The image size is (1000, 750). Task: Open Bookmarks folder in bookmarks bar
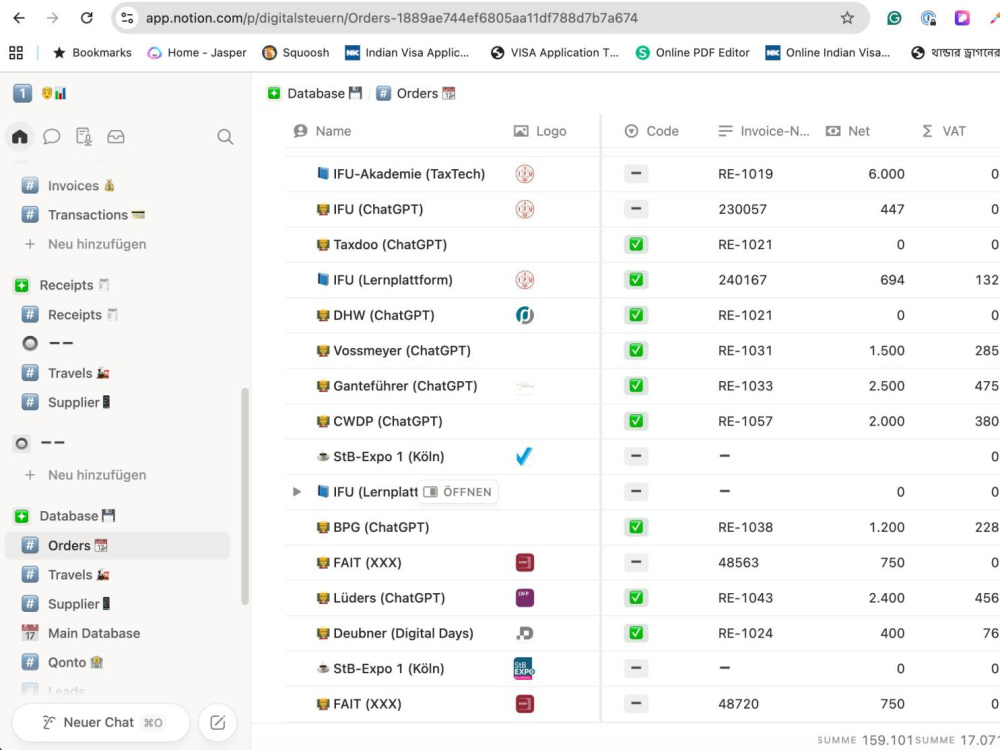coord(92,52)
